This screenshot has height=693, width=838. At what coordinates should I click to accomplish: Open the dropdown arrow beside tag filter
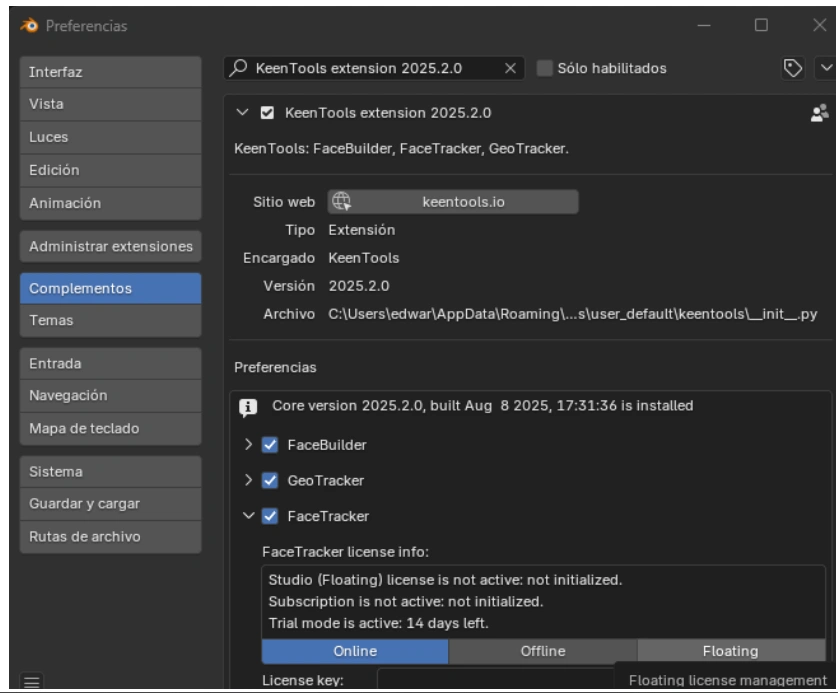pyautogui.click(x=825, y=68)
